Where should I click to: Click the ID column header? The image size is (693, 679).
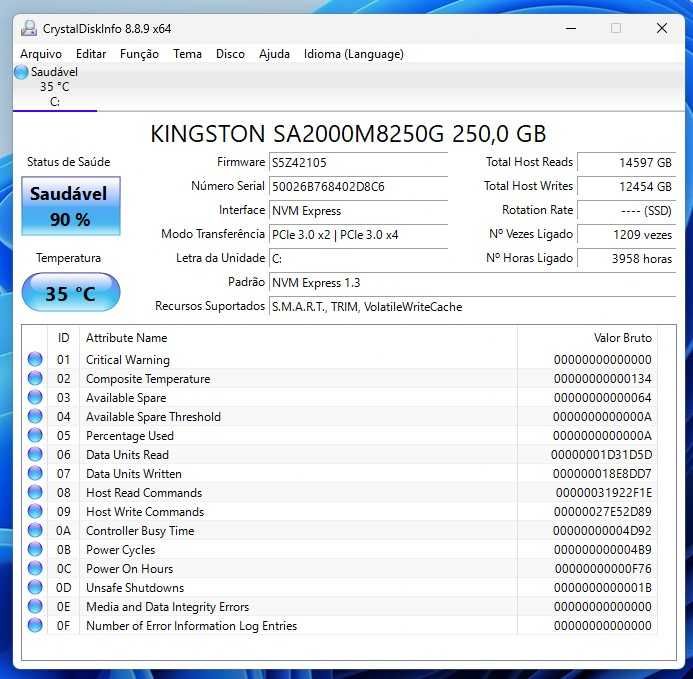64,338
